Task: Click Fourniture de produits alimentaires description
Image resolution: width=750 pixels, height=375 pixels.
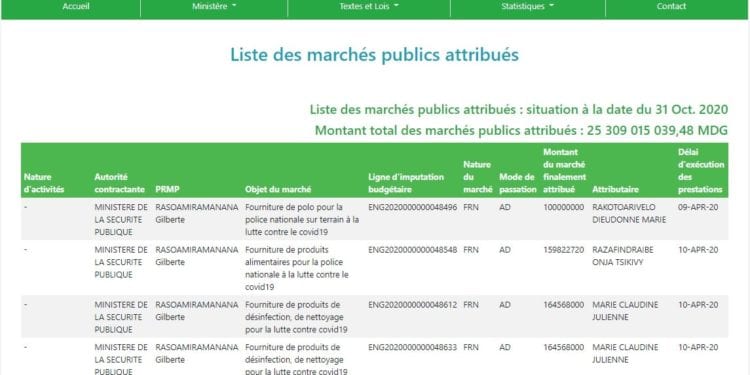Action: [297, 269]
